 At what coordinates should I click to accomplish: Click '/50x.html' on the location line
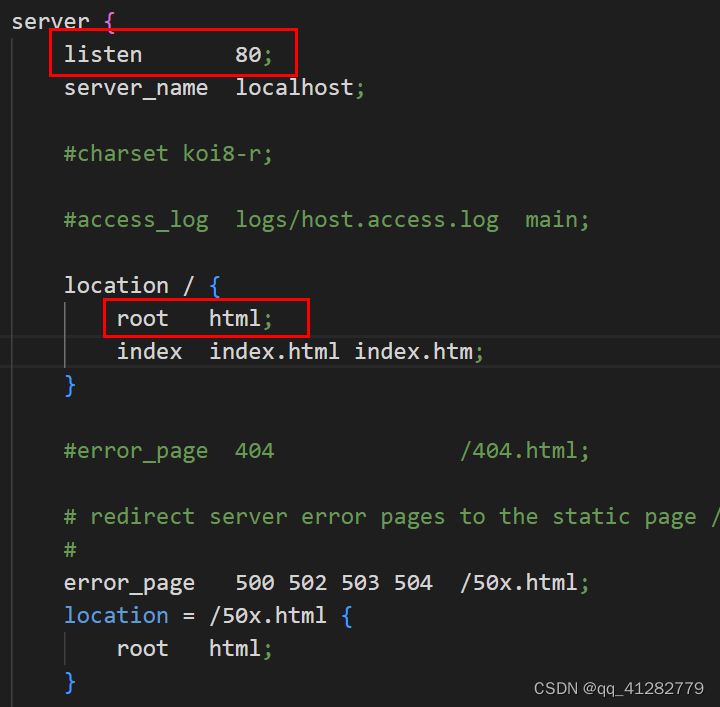[268, 615]
